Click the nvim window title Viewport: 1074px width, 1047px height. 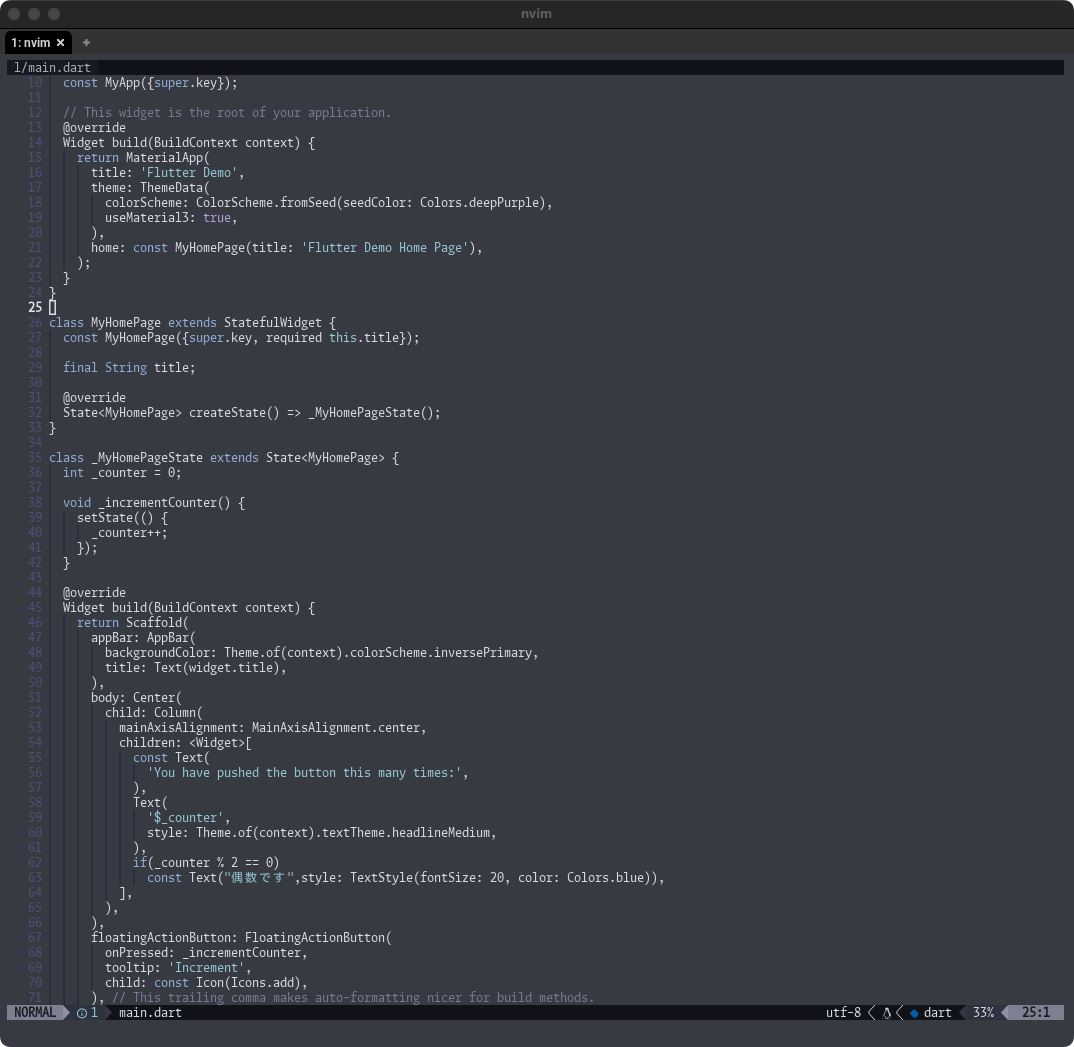[536, 14]
